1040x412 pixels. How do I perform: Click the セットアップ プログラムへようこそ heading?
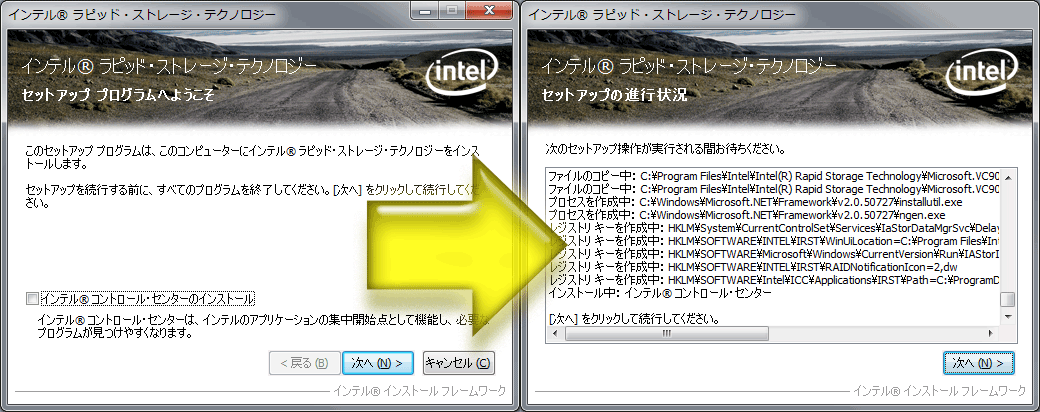click(118, 95)
